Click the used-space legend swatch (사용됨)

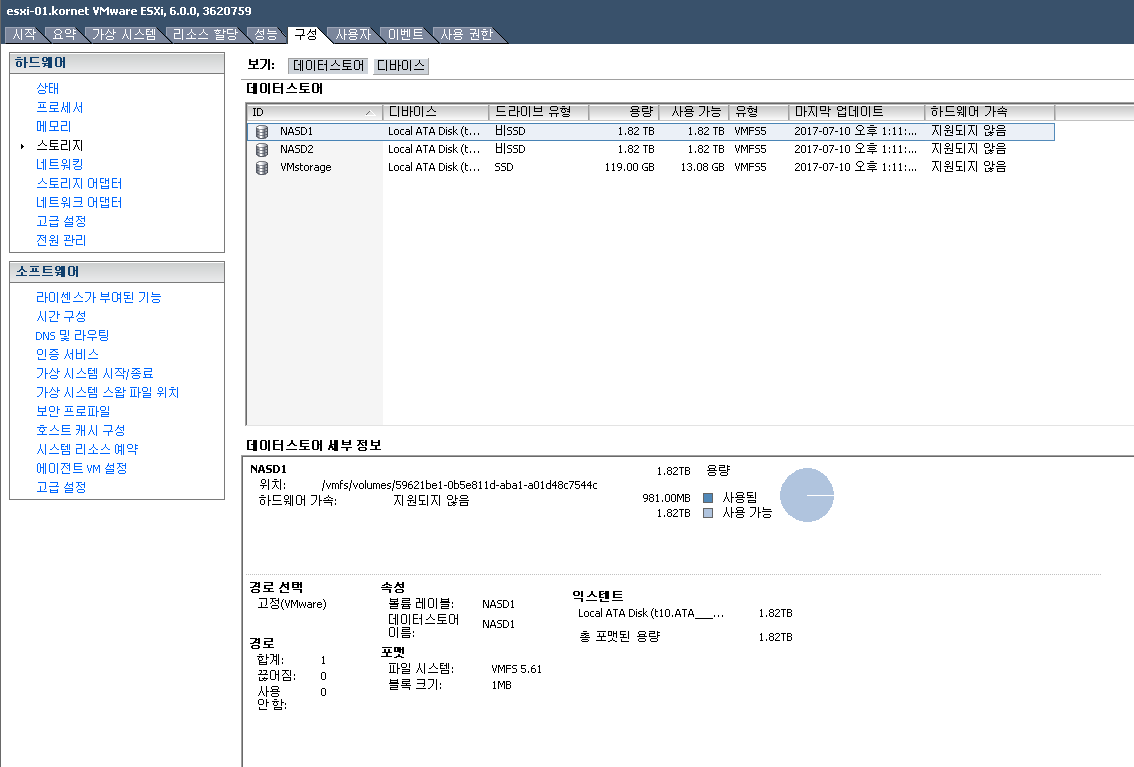(x=708, y=498)
